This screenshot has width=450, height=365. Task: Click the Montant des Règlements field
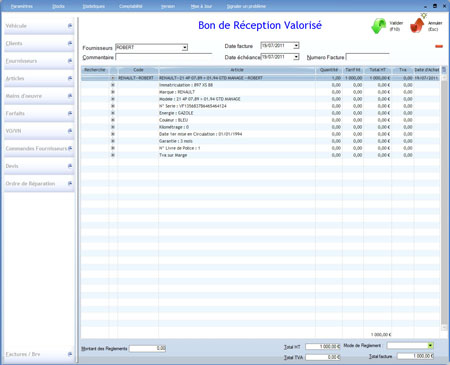pos(148,348)
